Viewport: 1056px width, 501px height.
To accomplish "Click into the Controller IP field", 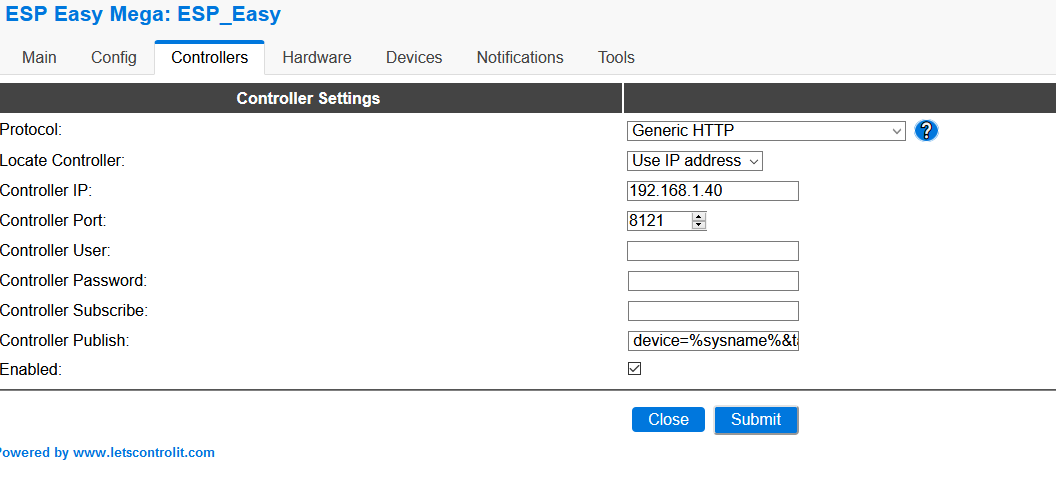I will click(x=712, y=191).
